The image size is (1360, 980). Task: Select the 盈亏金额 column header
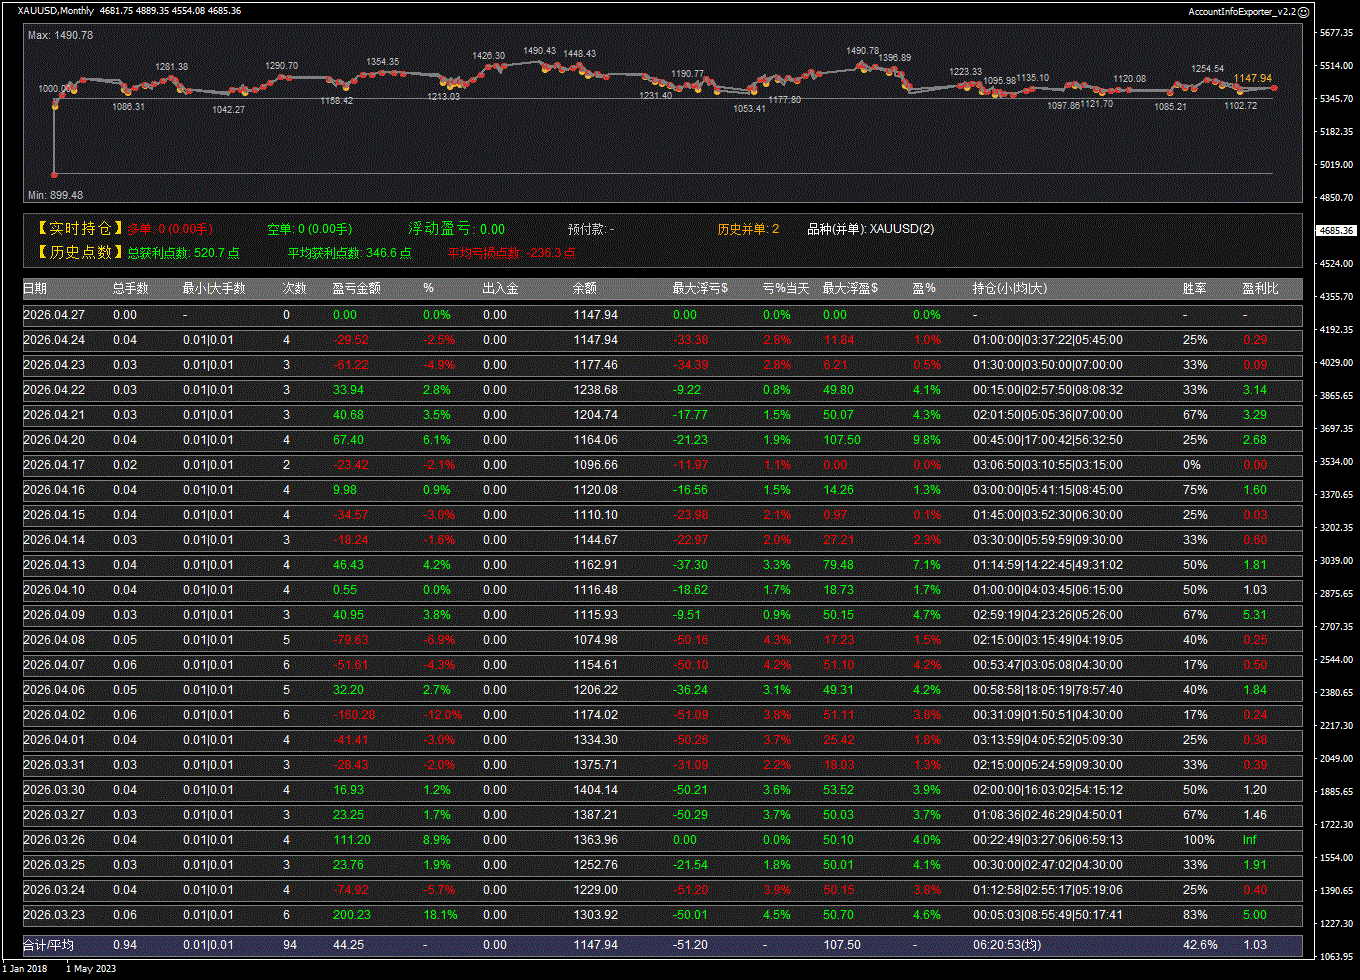point(356,289)
